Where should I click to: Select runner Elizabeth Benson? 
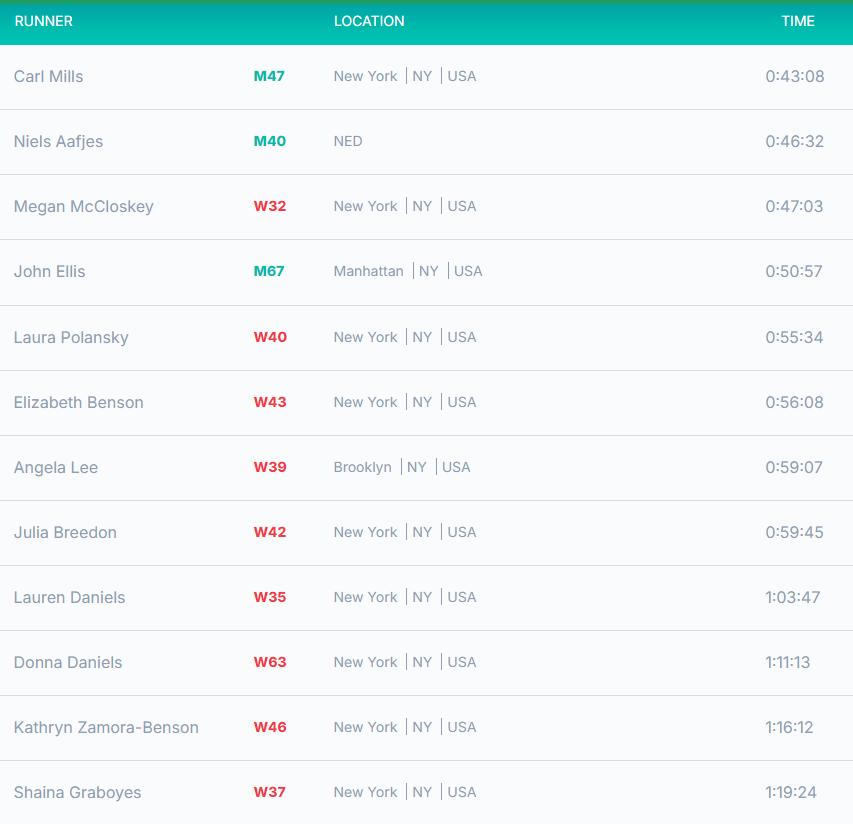[79, 402]
